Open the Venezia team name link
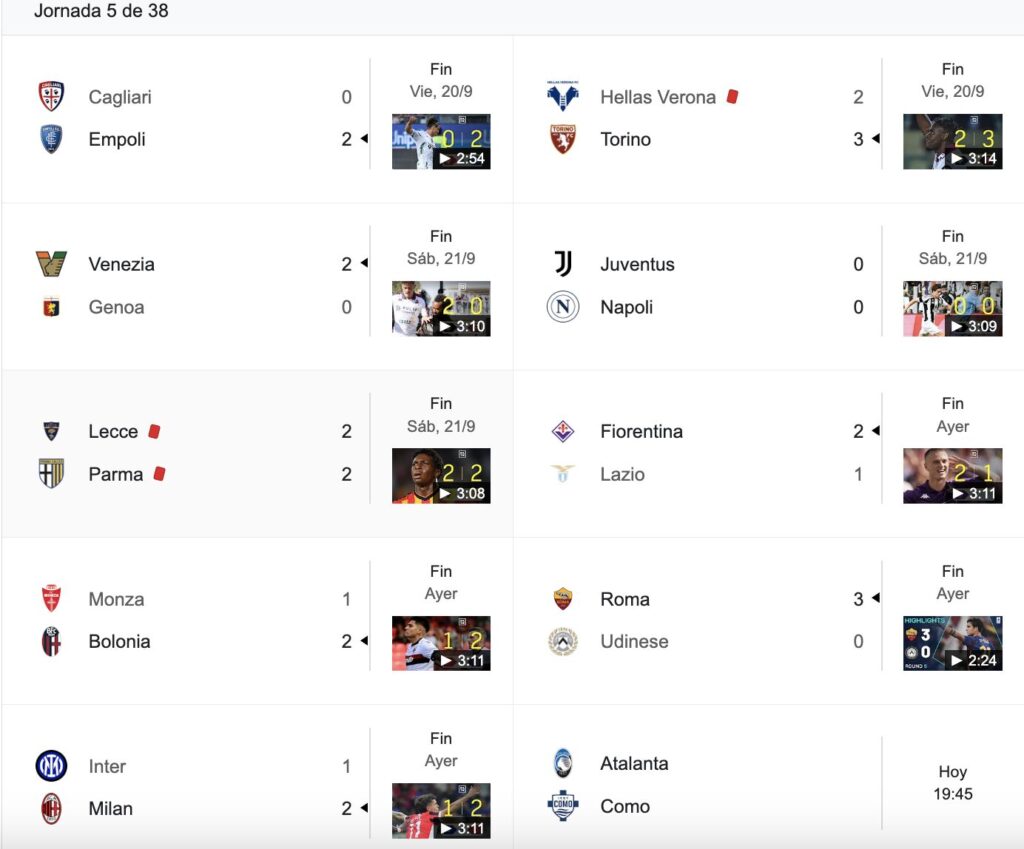 pyautogui.click(x=121, y=264)
